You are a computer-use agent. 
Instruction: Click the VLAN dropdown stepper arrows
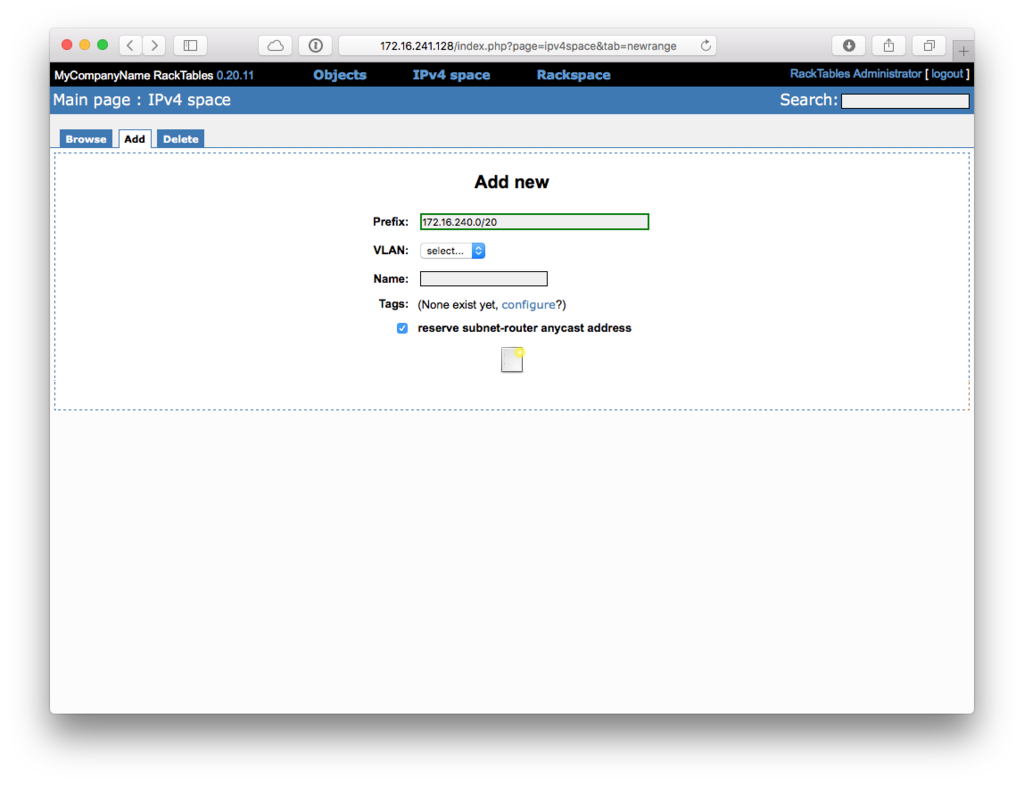coord(477,250)
